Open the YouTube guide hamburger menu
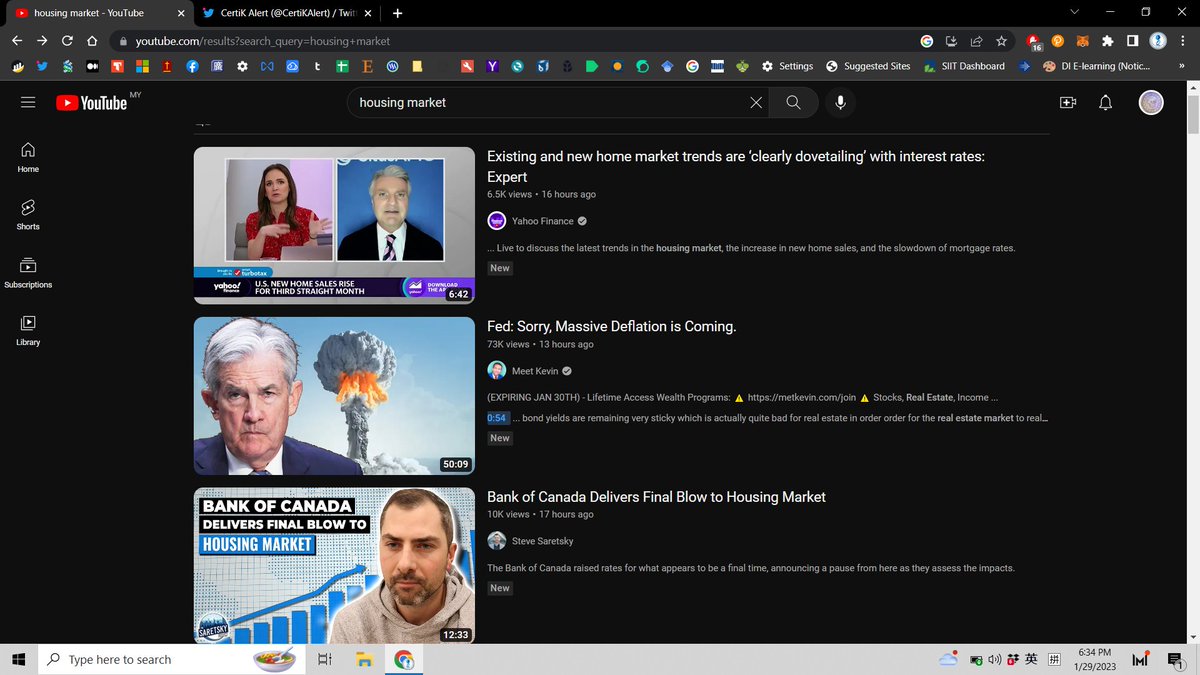The height and width of the screenshot is (675, 1200). point(28,102)
